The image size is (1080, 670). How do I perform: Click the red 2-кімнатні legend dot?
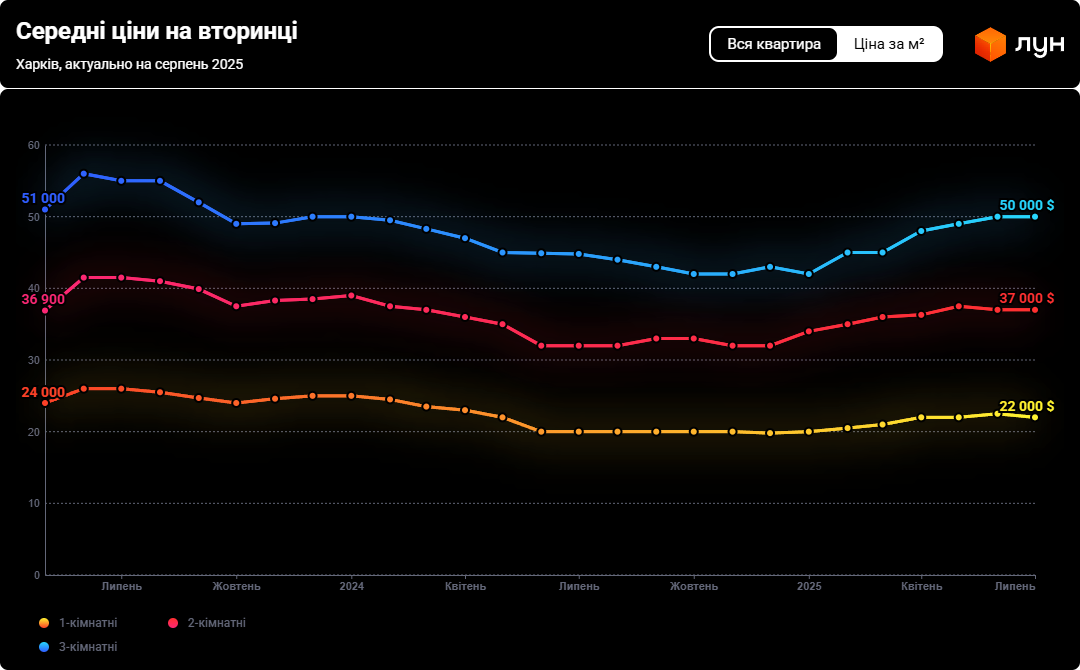173,623
